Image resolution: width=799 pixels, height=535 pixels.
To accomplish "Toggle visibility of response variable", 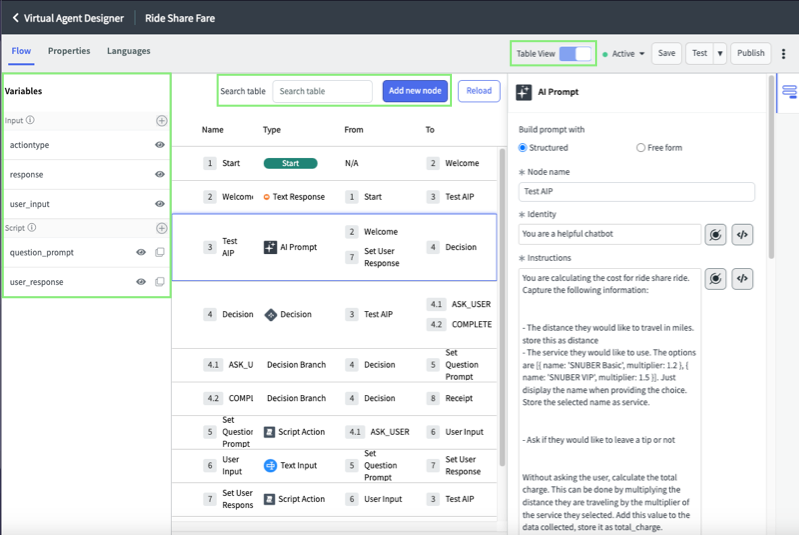I will click(x=160, y=174).
